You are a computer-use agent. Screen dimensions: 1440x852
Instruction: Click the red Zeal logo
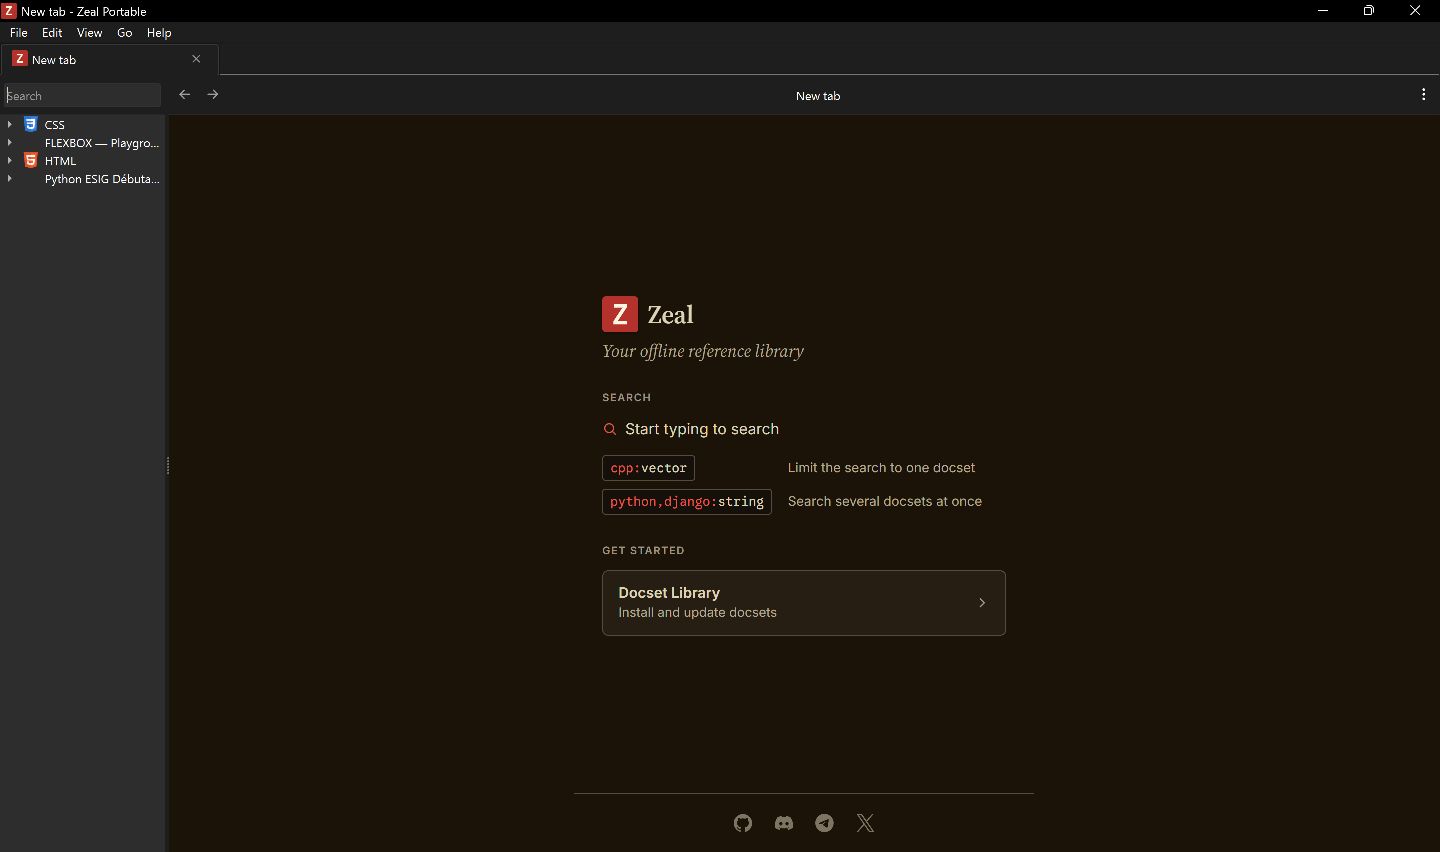pos(620,314)
